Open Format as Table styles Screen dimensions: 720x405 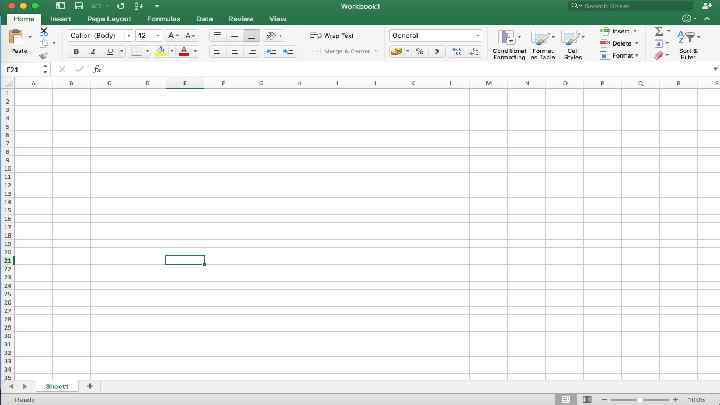pos(543,45)
